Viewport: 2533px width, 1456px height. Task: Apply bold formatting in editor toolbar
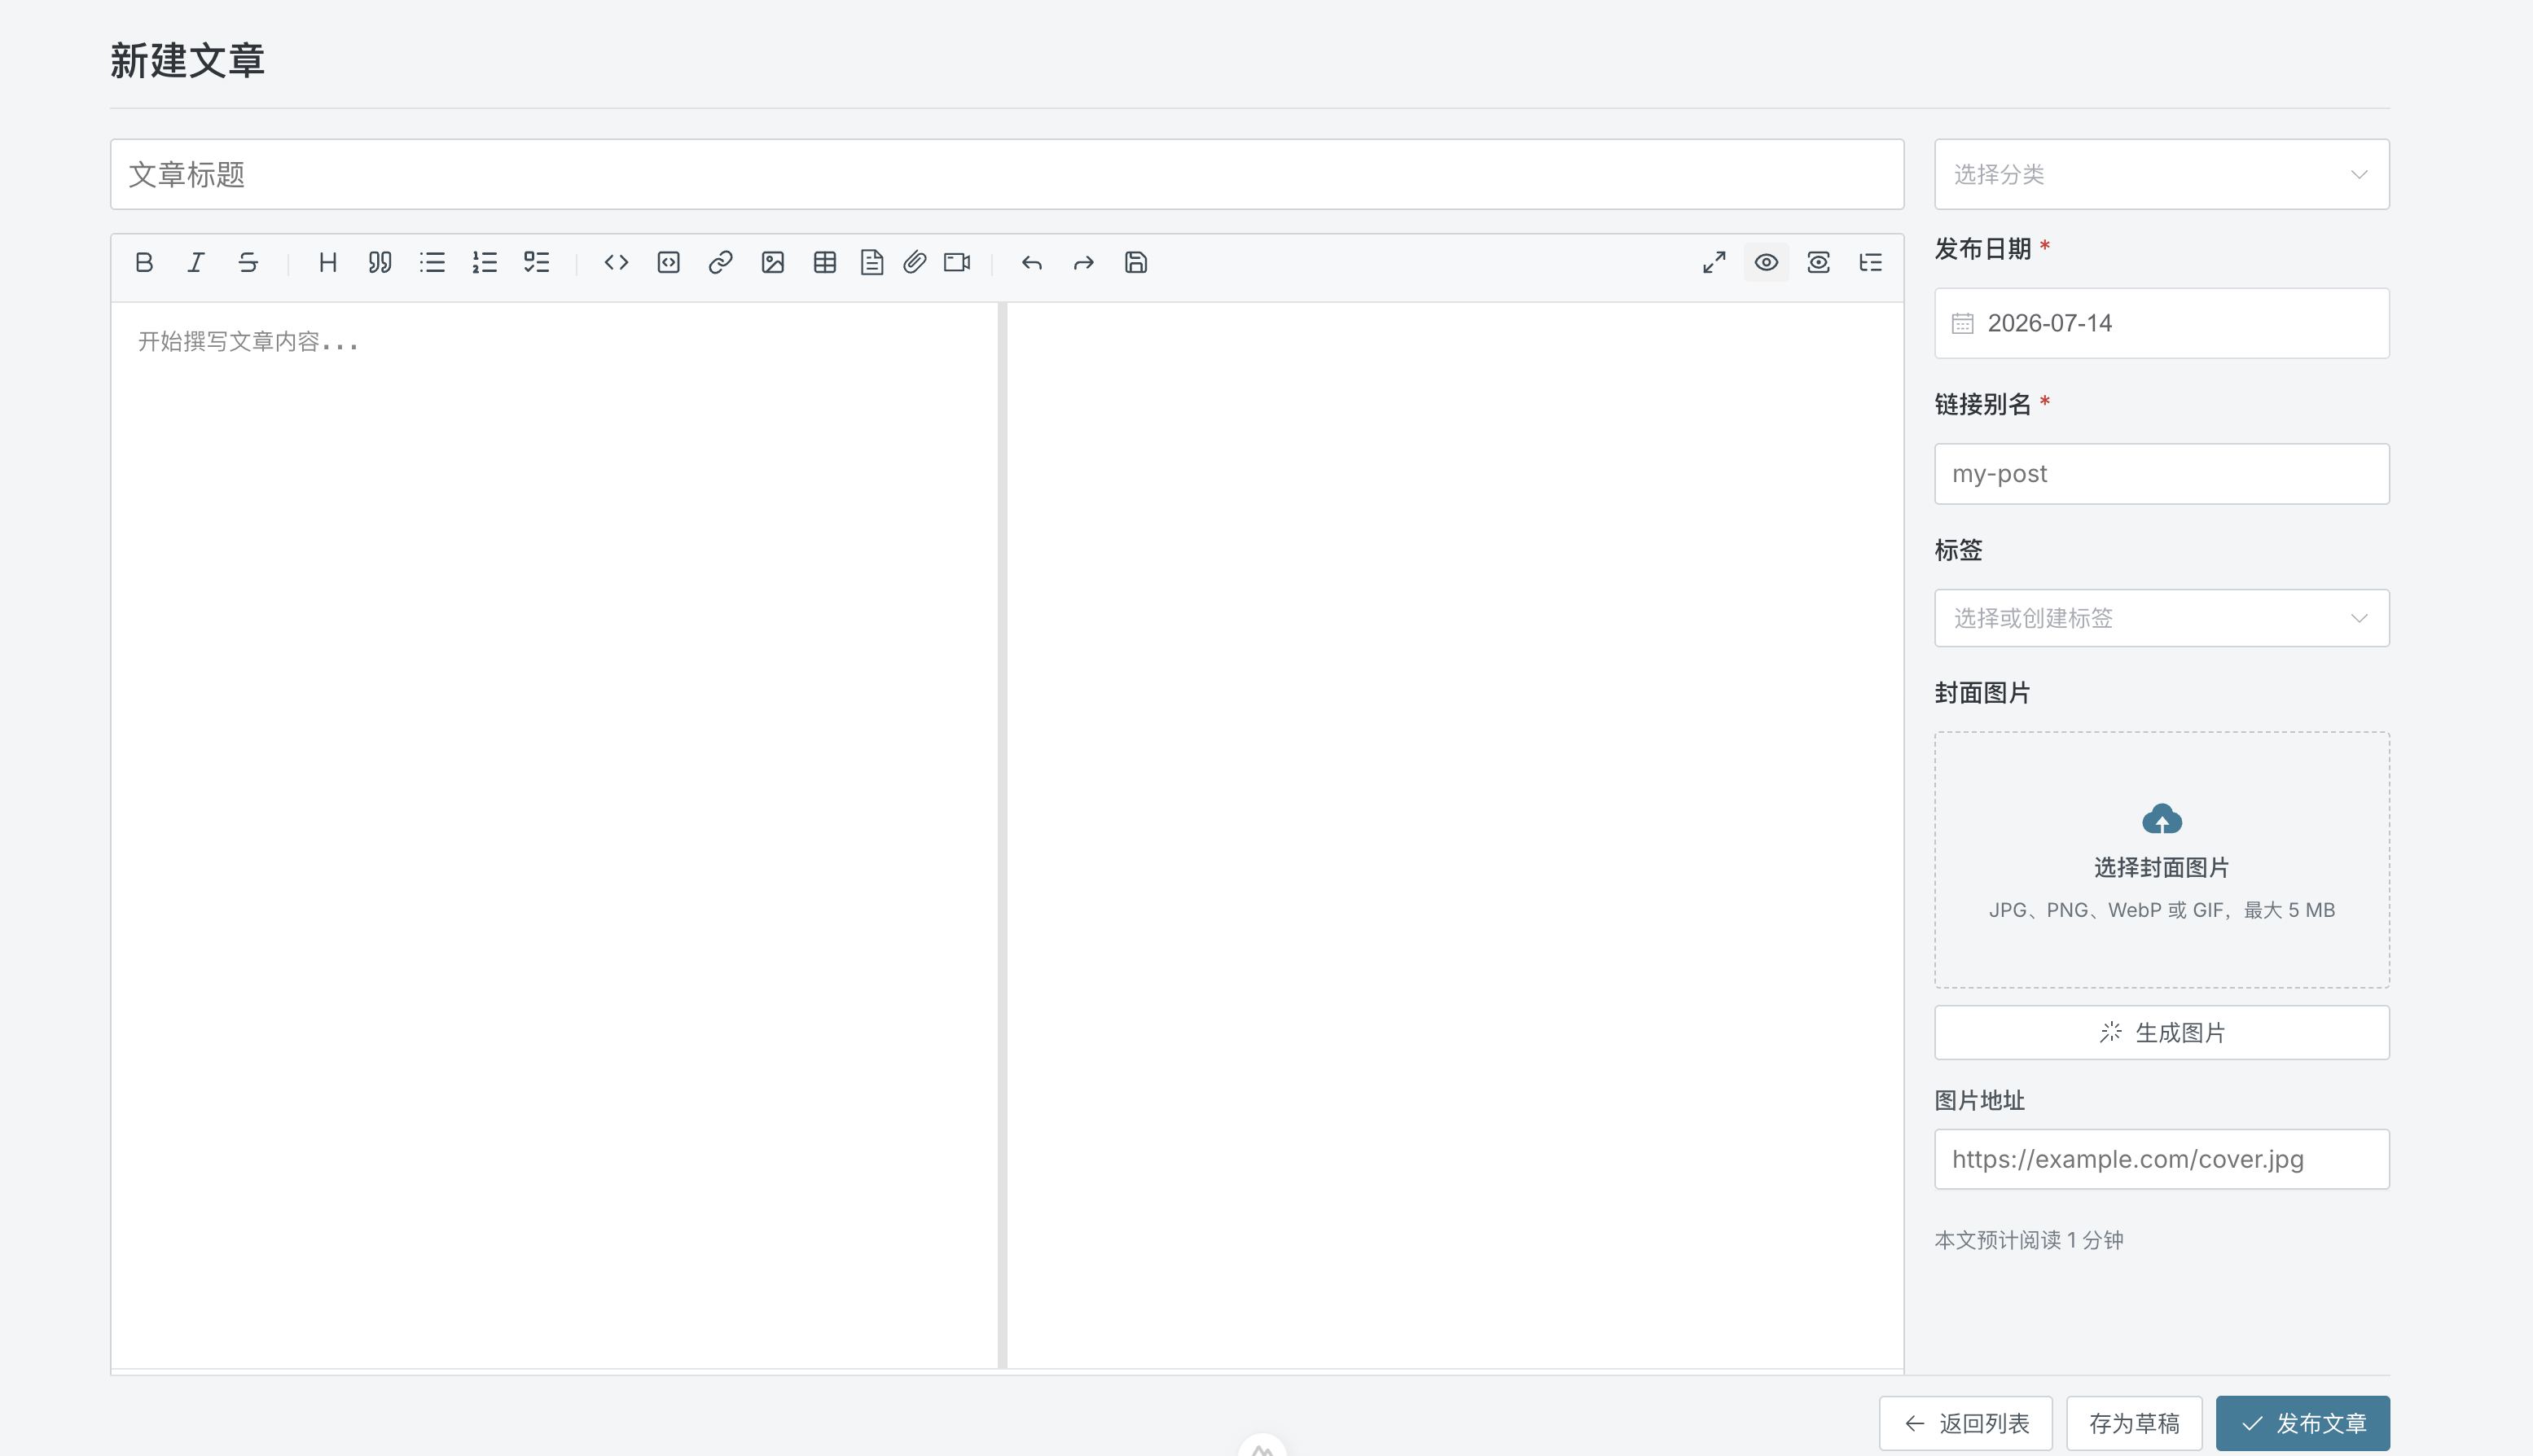(x=144, y=262)
